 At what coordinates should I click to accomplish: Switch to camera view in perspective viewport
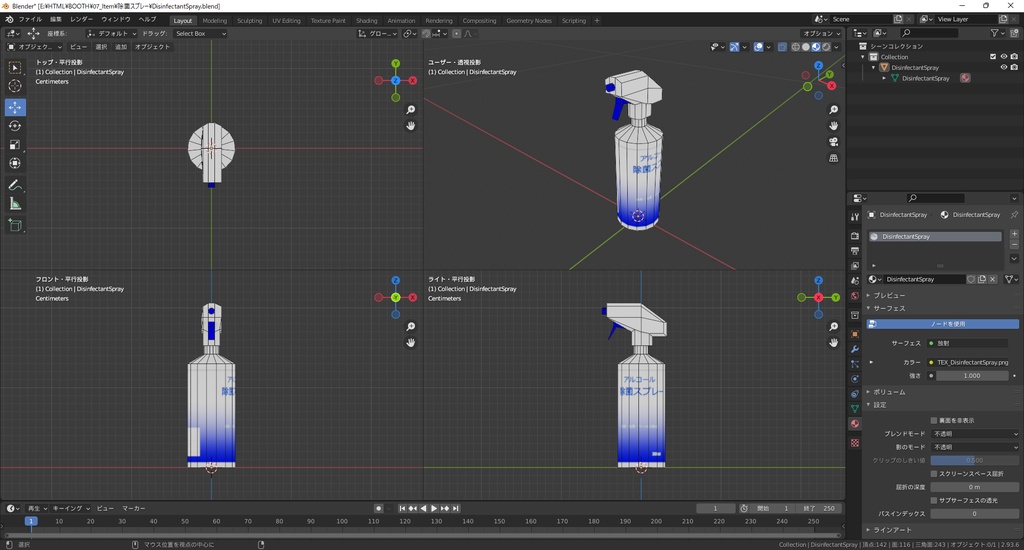pyautogui.click(x=833, y=142)
